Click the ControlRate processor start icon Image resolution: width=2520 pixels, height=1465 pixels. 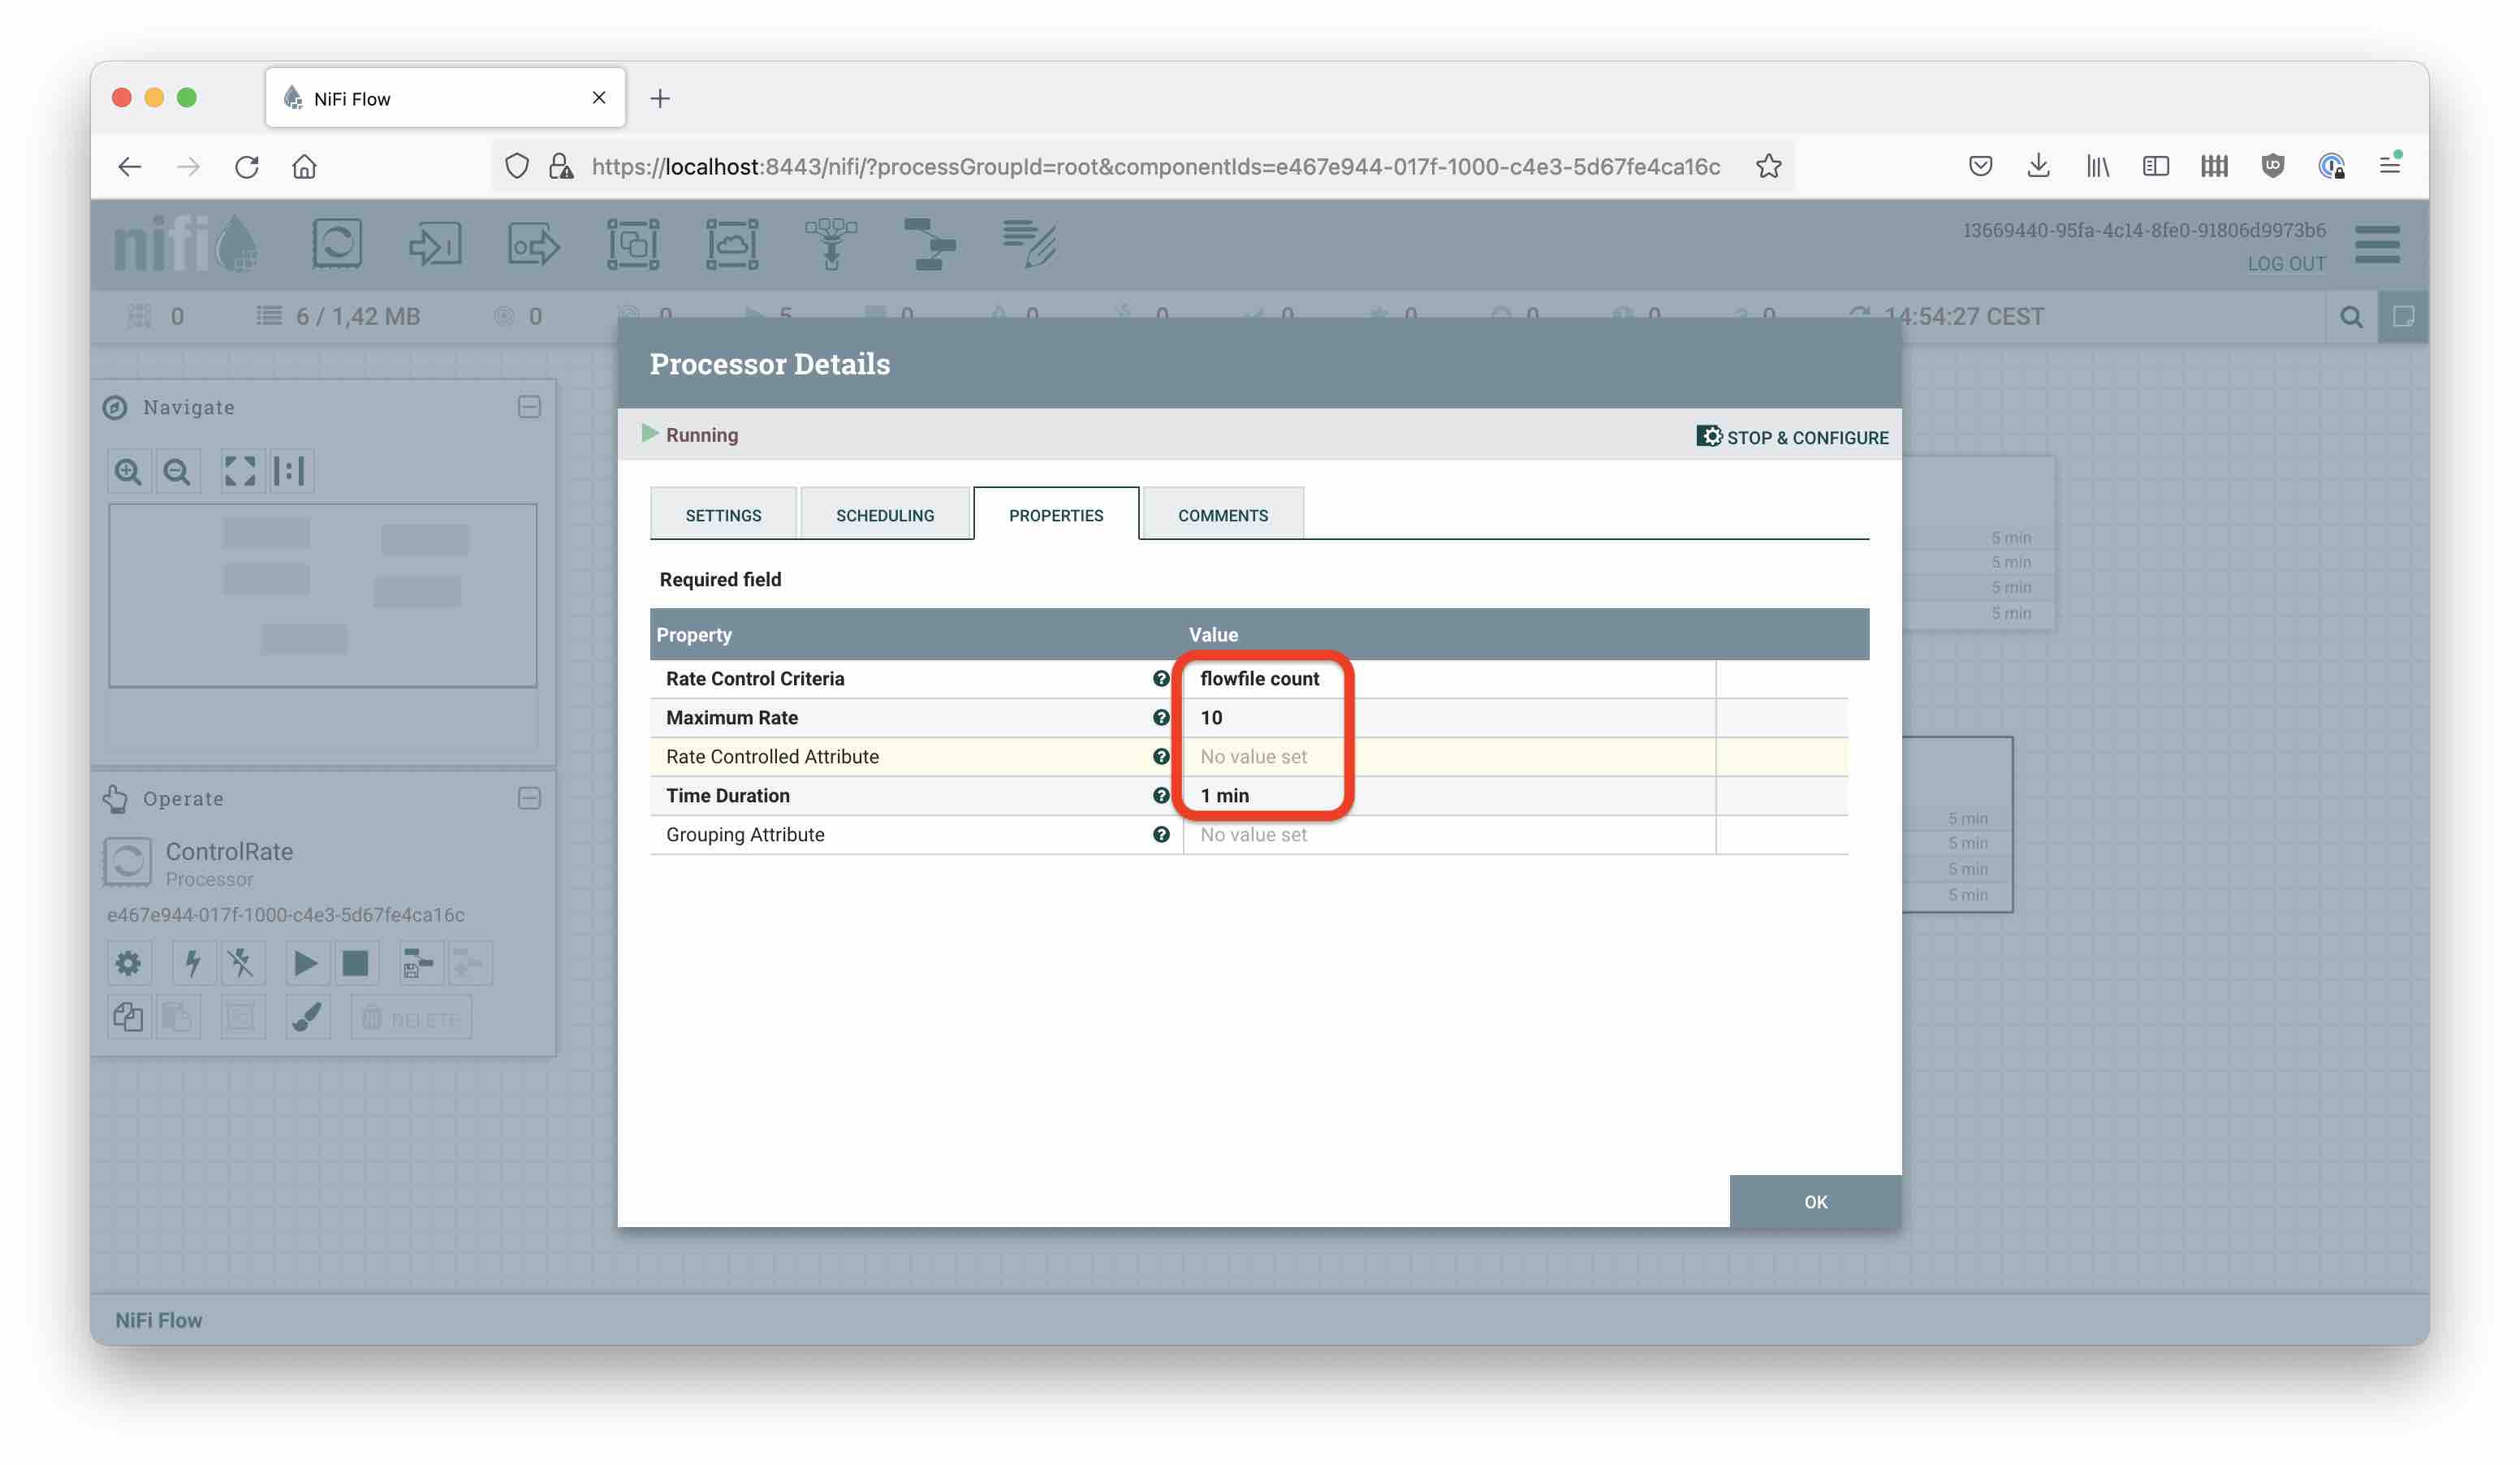(304, 962)
